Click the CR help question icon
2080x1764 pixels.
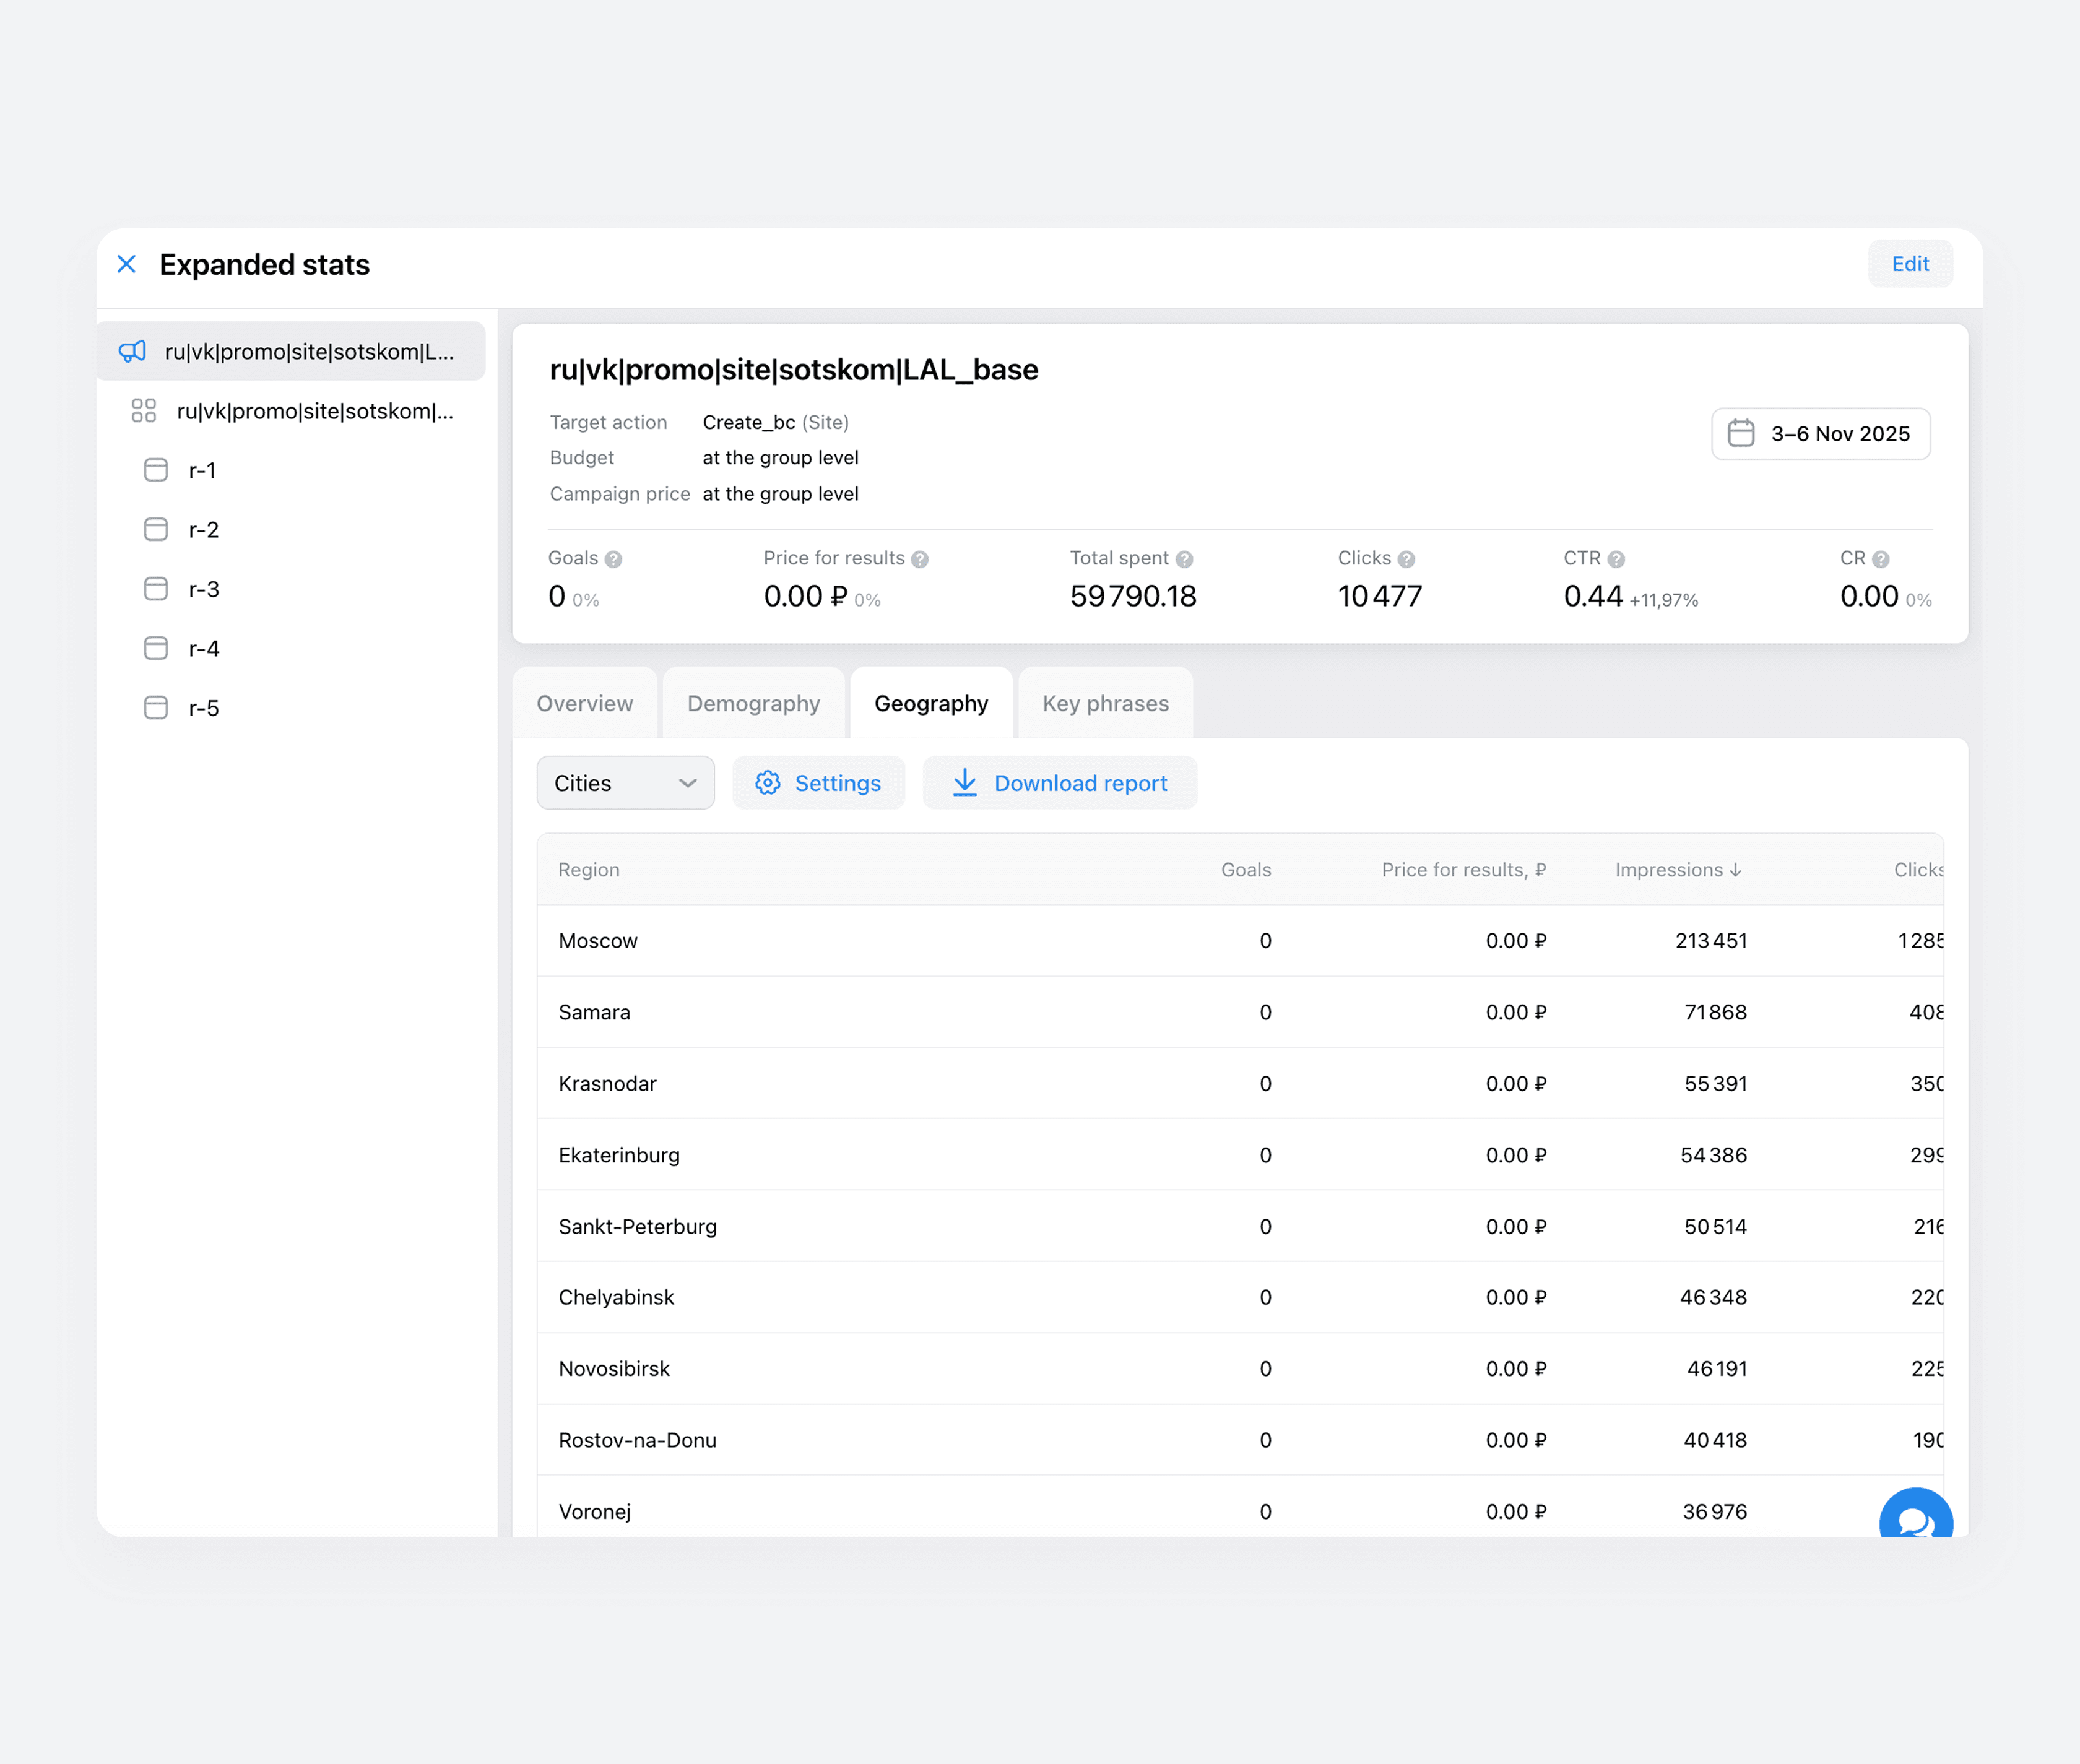[1880, 560]
